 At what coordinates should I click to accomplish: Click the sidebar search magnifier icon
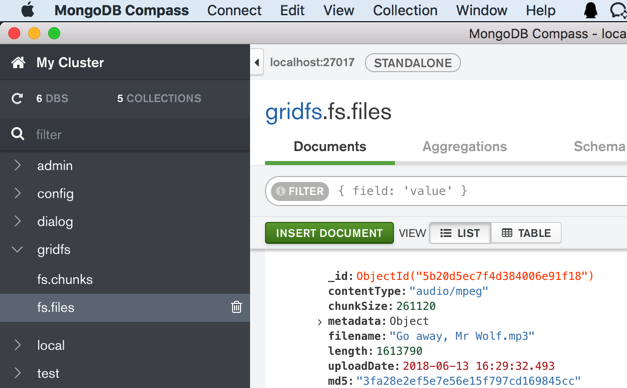[18, 134]
